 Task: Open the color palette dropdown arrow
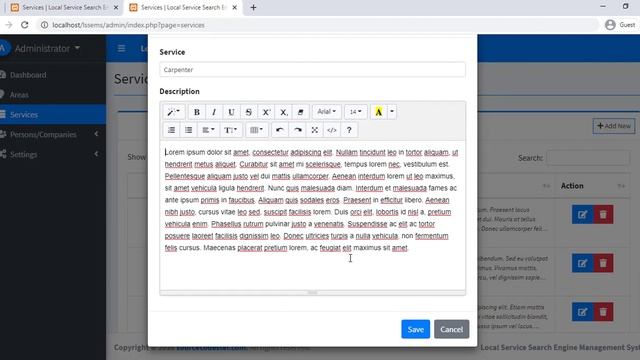click(x=392, y=112)
